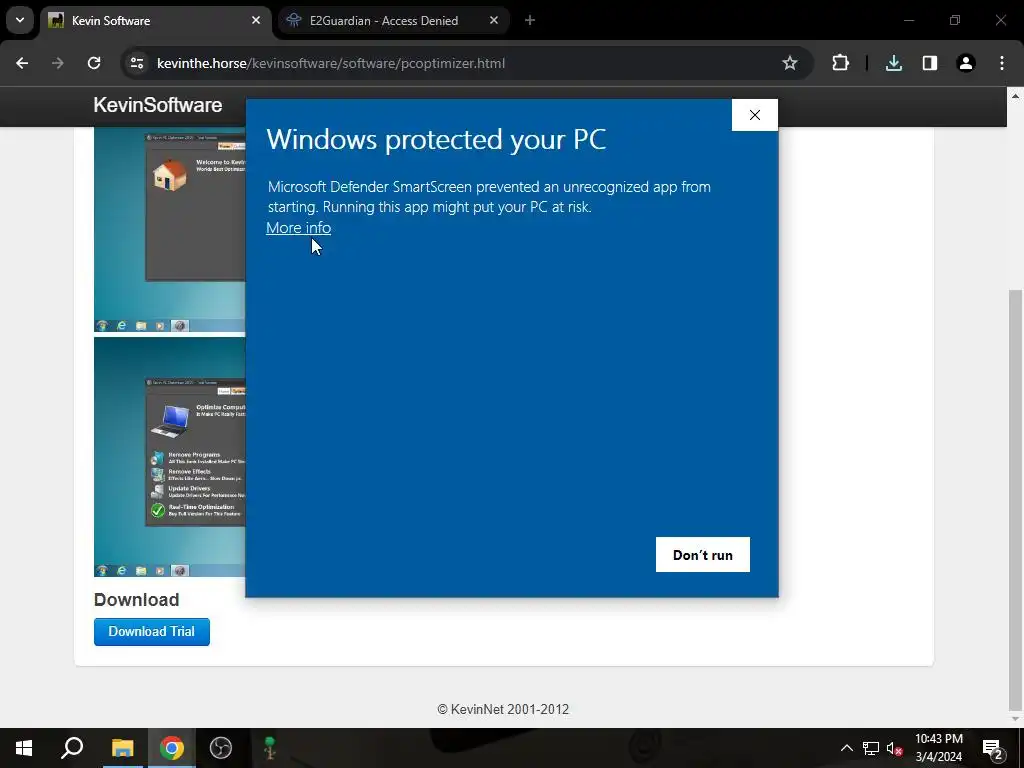This screenshot has height=768, width=1024.
Task: Click Chrome icon in taskbar
Action: pyautogui.click(x=172, y=748)
